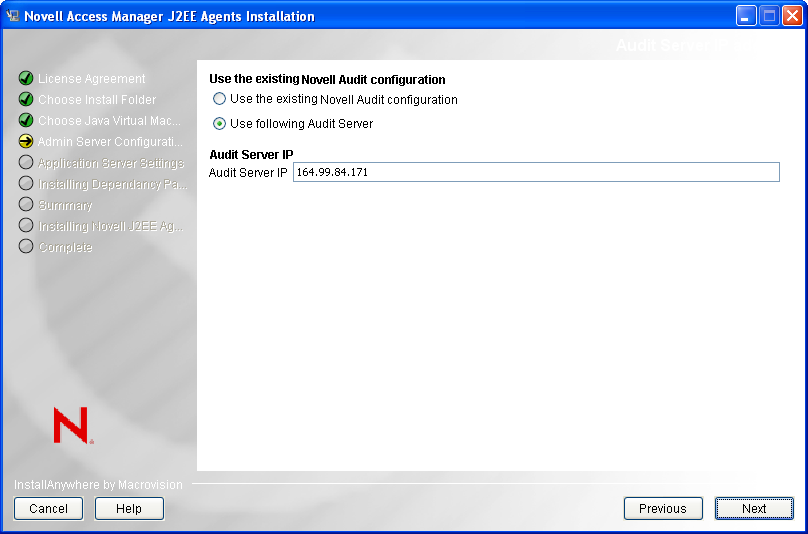
Task: Select 'Use following Audit Server' radio button
Action: click(x=220, y=124)
